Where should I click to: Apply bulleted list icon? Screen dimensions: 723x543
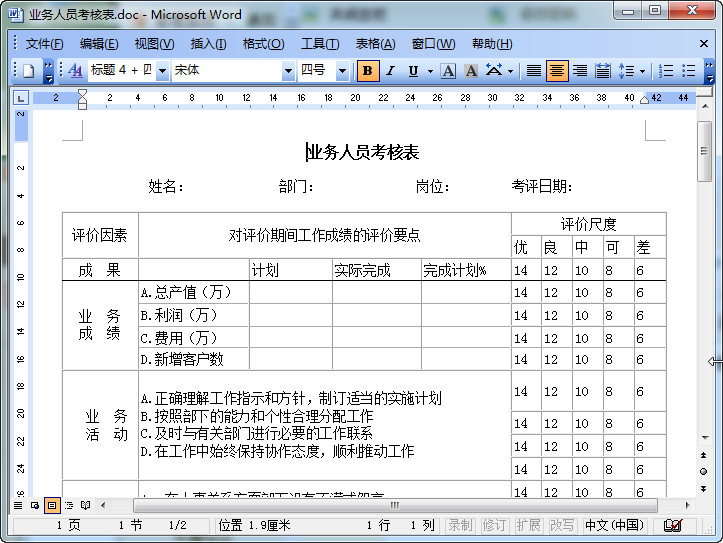(688, 71)
